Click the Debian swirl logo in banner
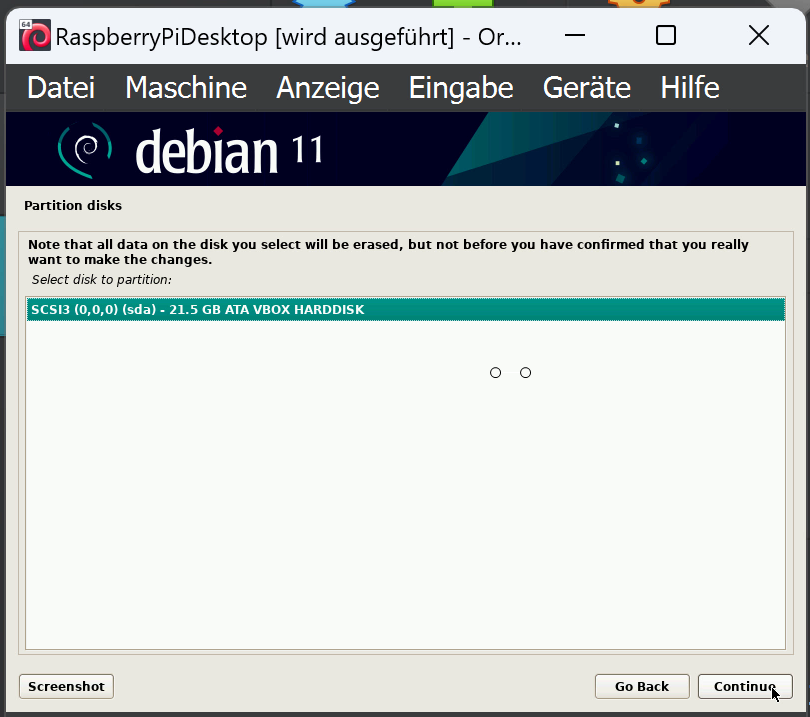Image resolution: width=810 pixels, height=717 pixels. click(x=85, y=150)
